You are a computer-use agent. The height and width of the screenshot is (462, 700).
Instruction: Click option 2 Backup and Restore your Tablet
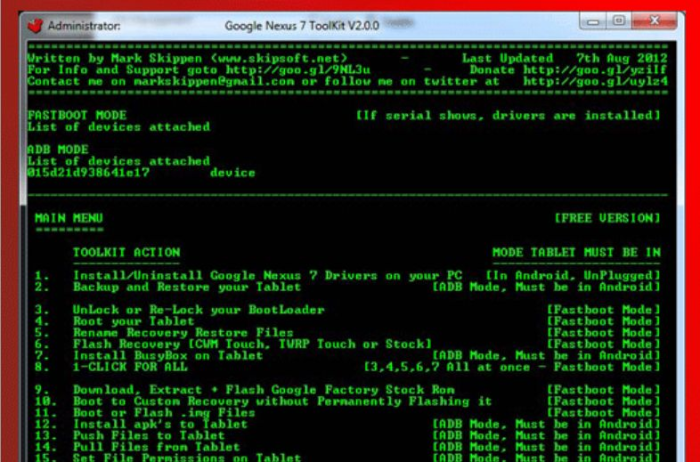click(x=187, y=287)
